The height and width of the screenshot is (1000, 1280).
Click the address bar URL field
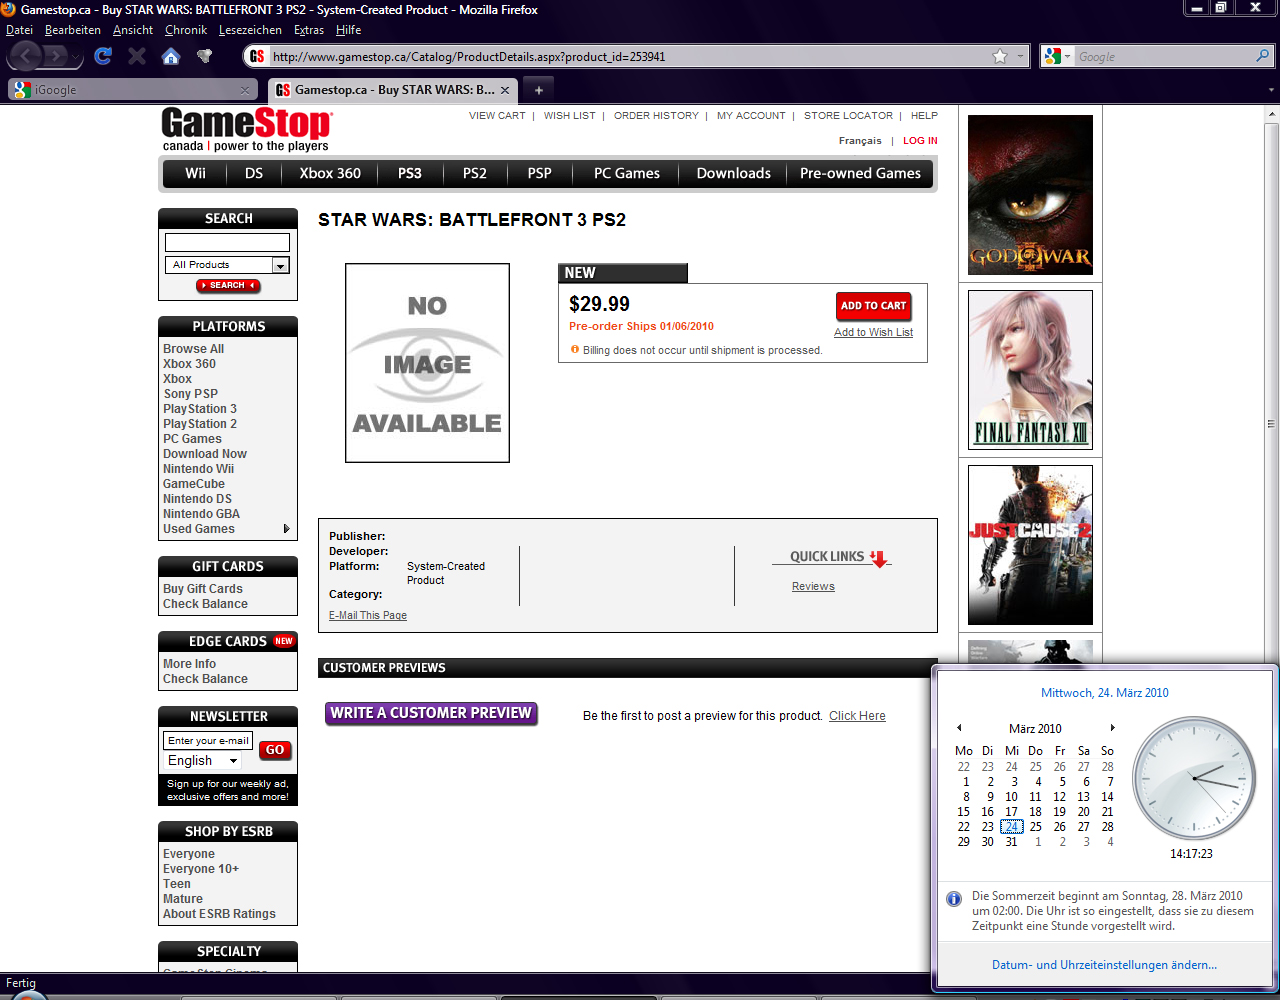point(628,57)
